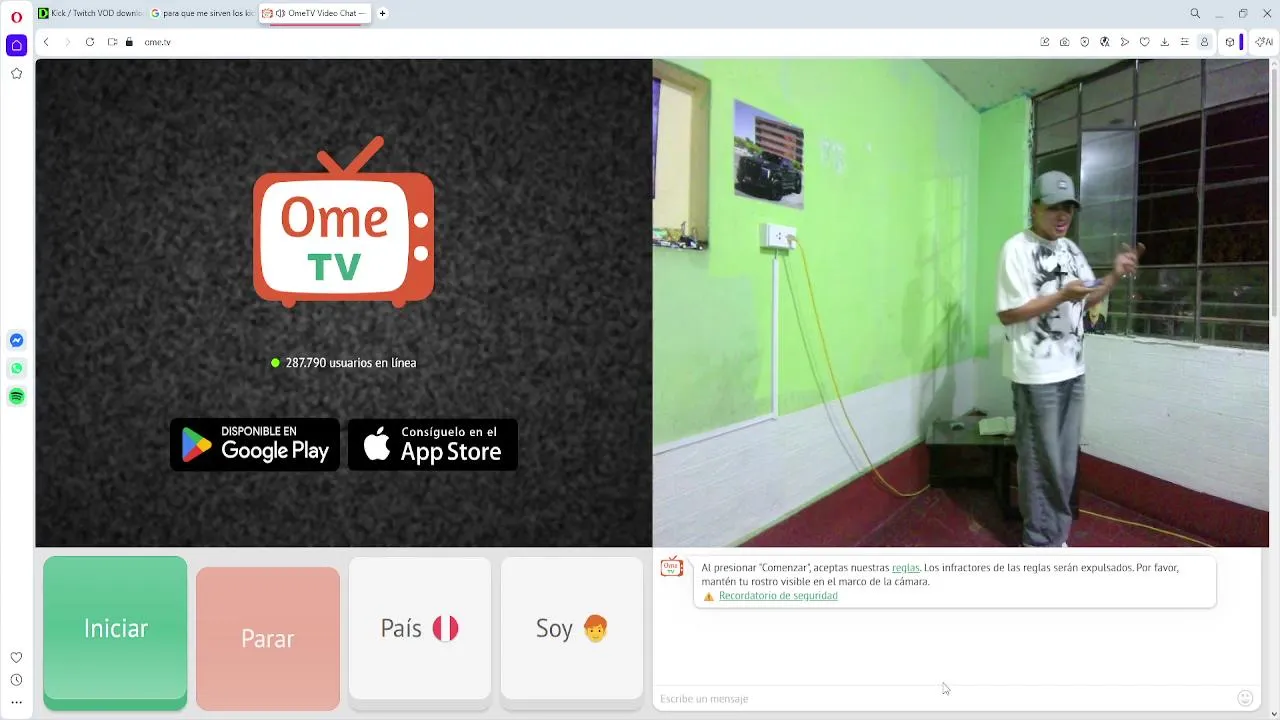Click the local webcam video preview
The width and height of the screenshot is (1280, 720).
click(960, 303)
